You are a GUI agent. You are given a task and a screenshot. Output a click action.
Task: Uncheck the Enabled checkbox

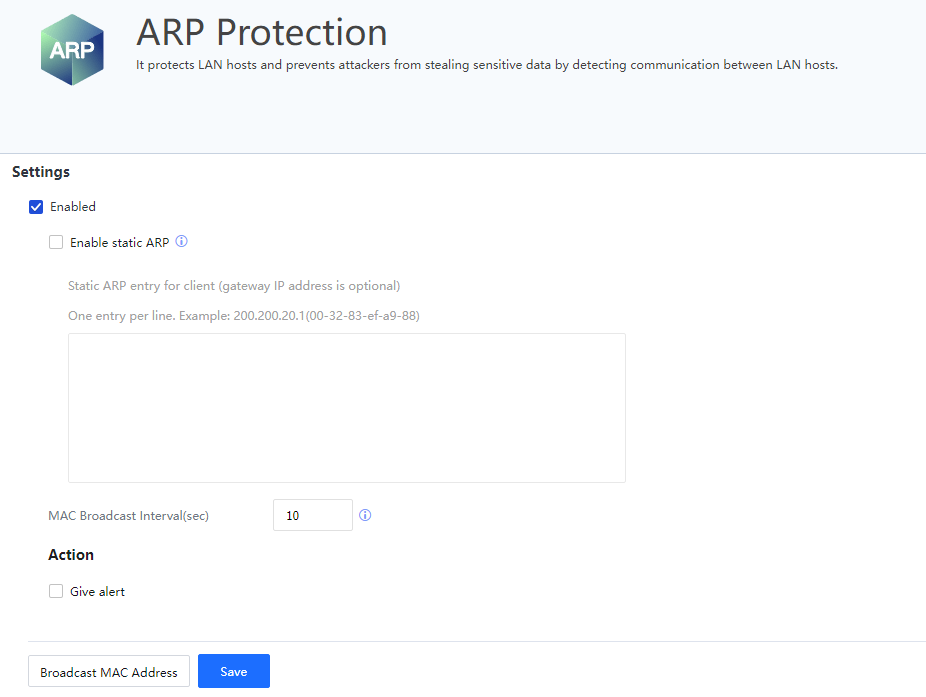point(36,207)
